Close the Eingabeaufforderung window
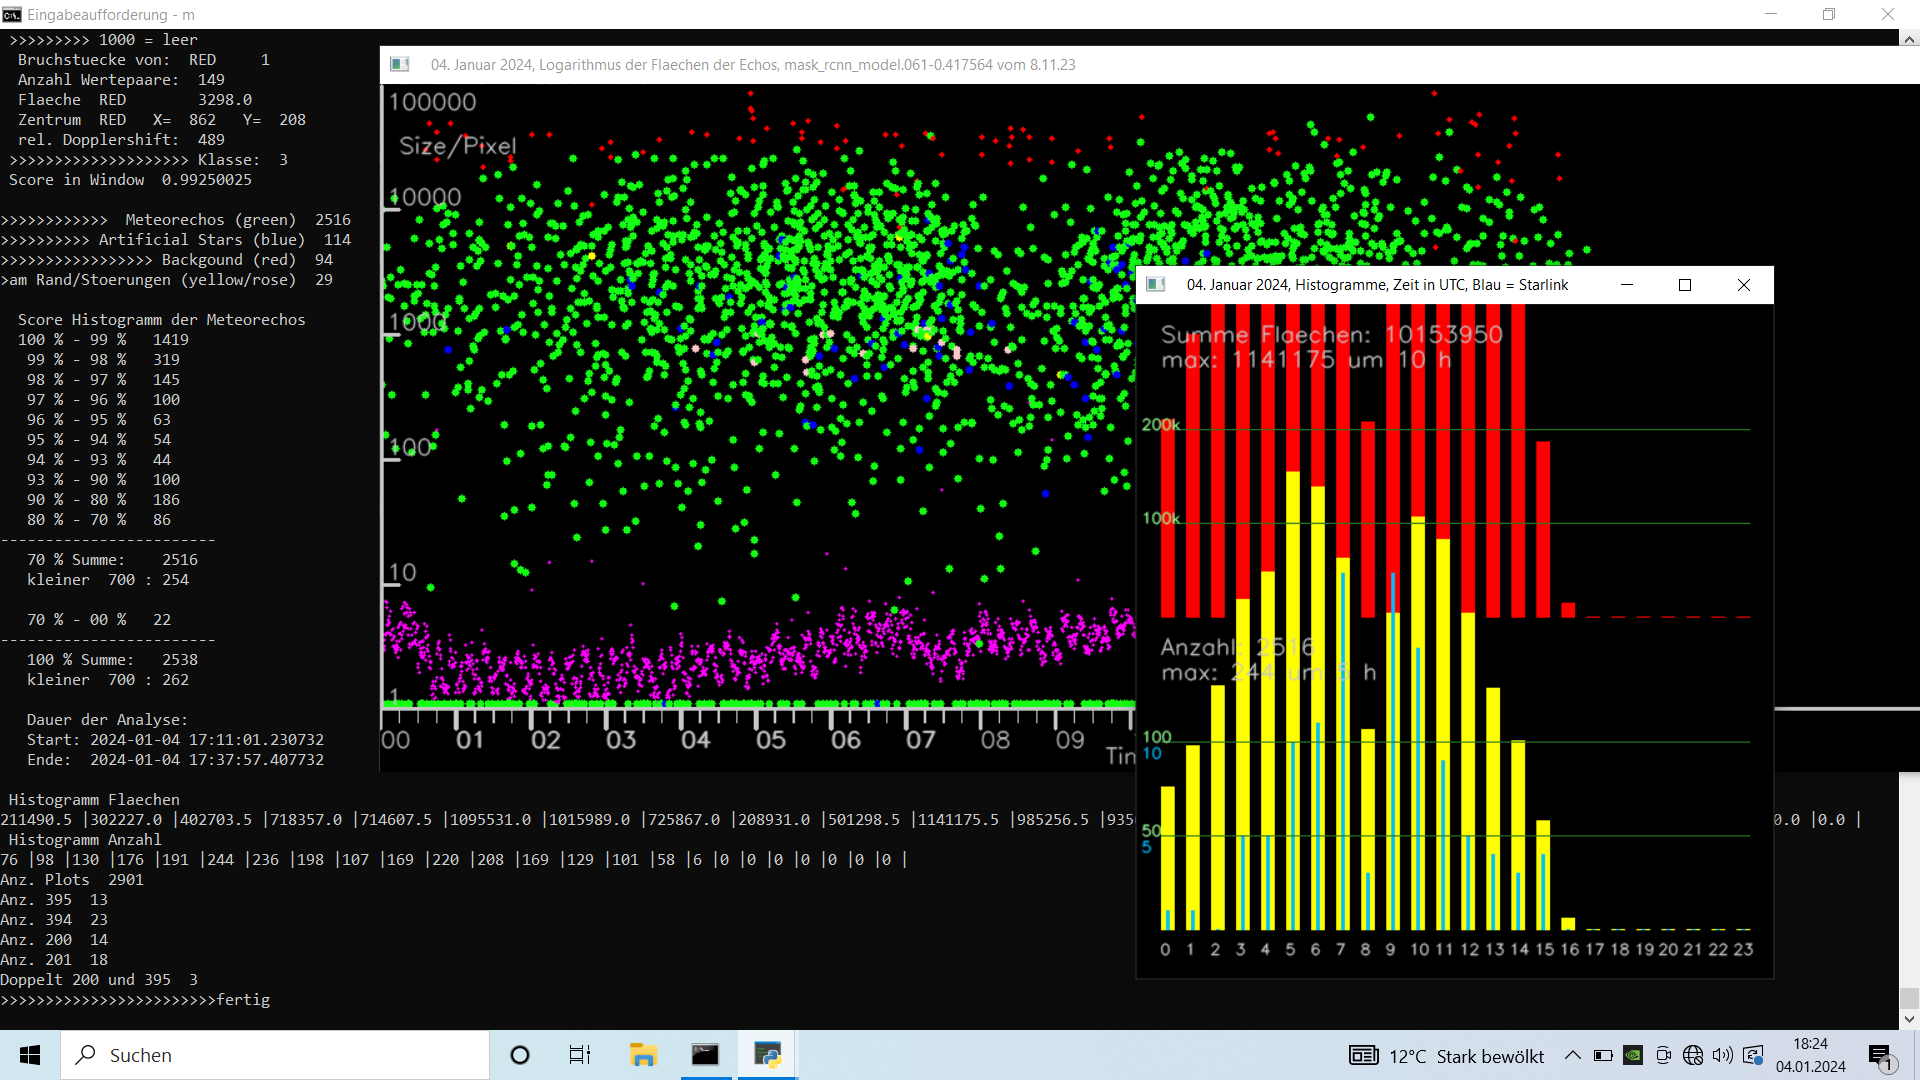This screenshot has height=1080, width=1920. tap(1888, 14)
